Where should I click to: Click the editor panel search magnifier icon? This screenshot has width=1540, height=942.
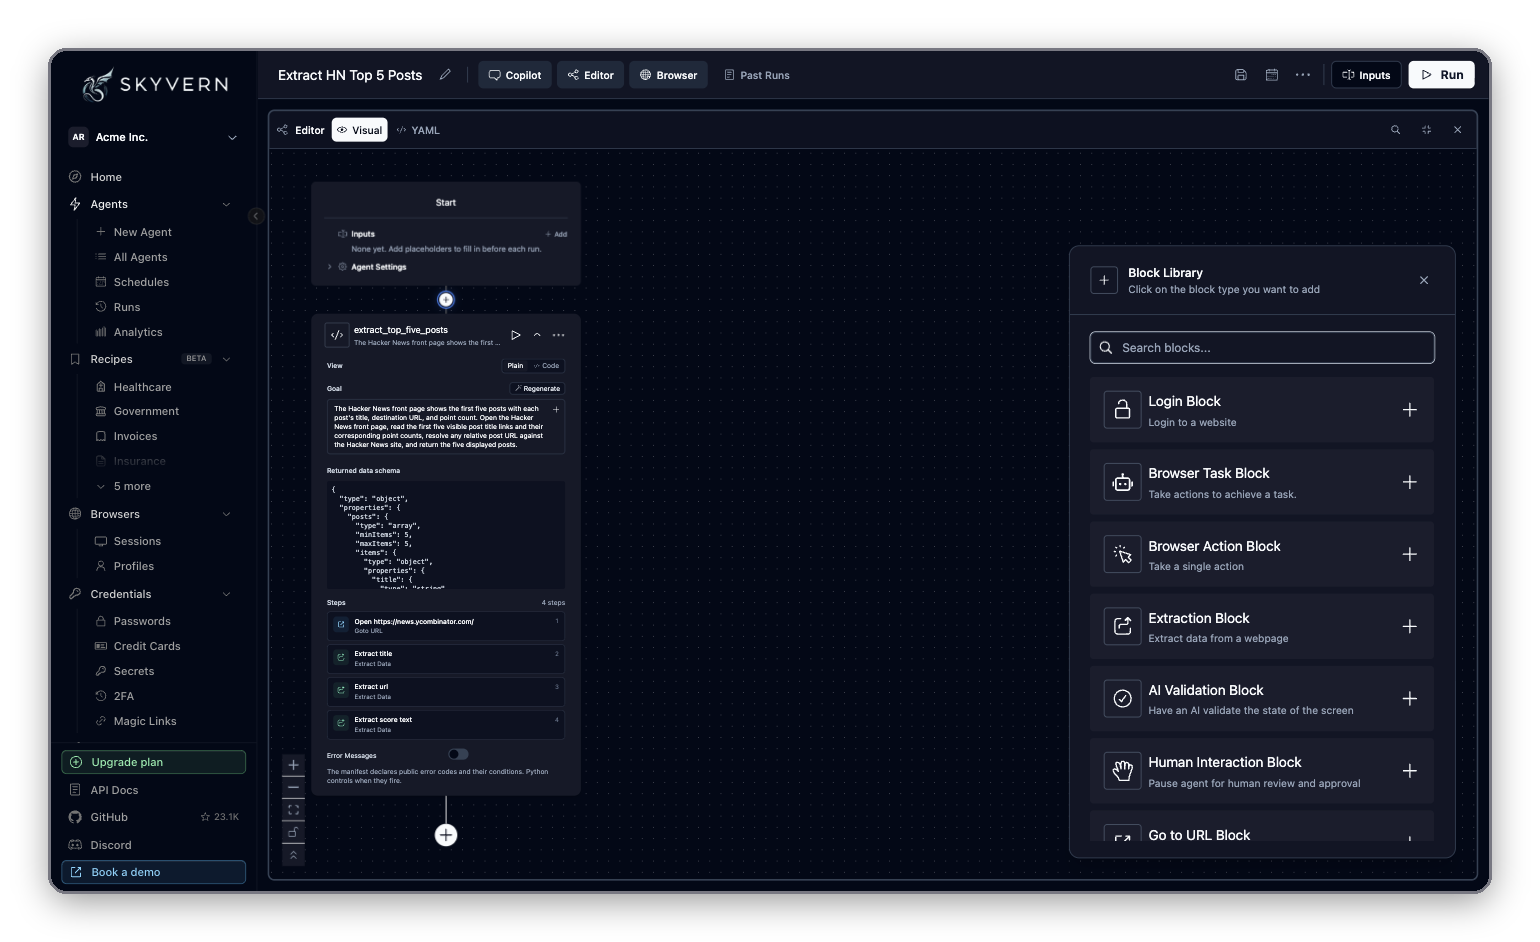(x=1396, y=130)
